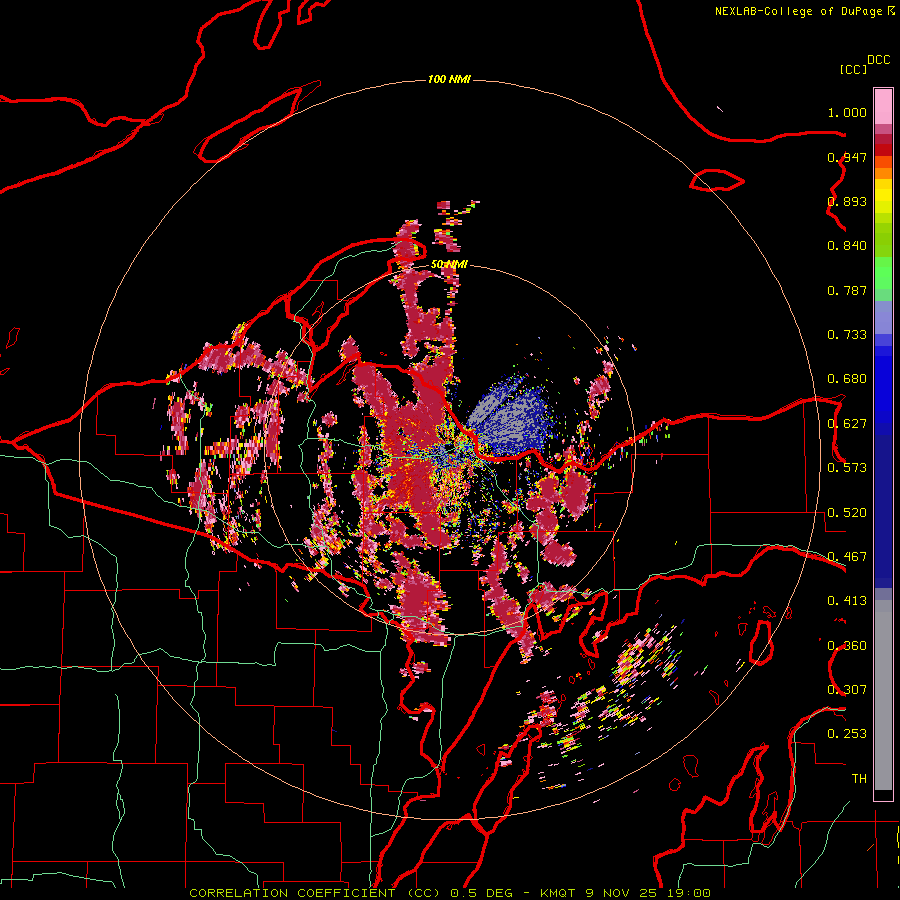Click the 0.413 scale value
Viewport: 900px width, 900px height.
[x=847, y=601]
